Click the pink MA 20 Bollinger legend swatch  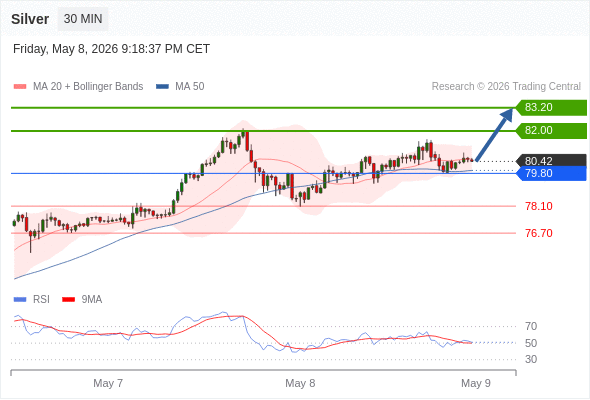coord(20,87)
